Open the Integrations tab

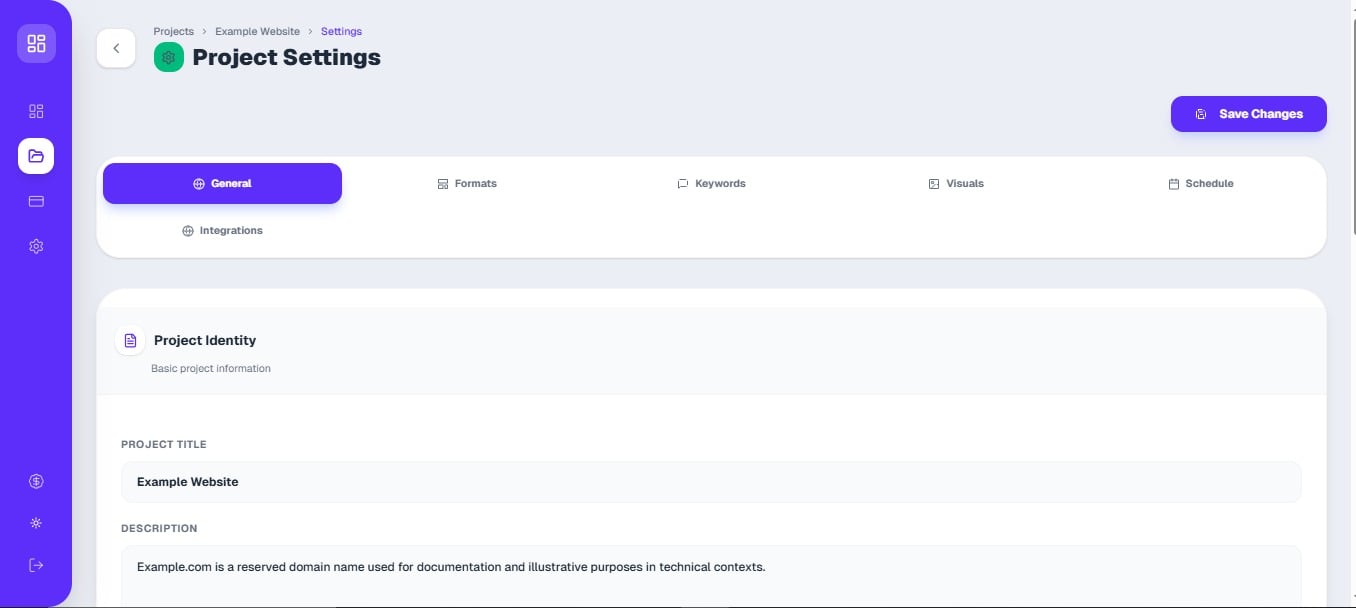(222, 231)
